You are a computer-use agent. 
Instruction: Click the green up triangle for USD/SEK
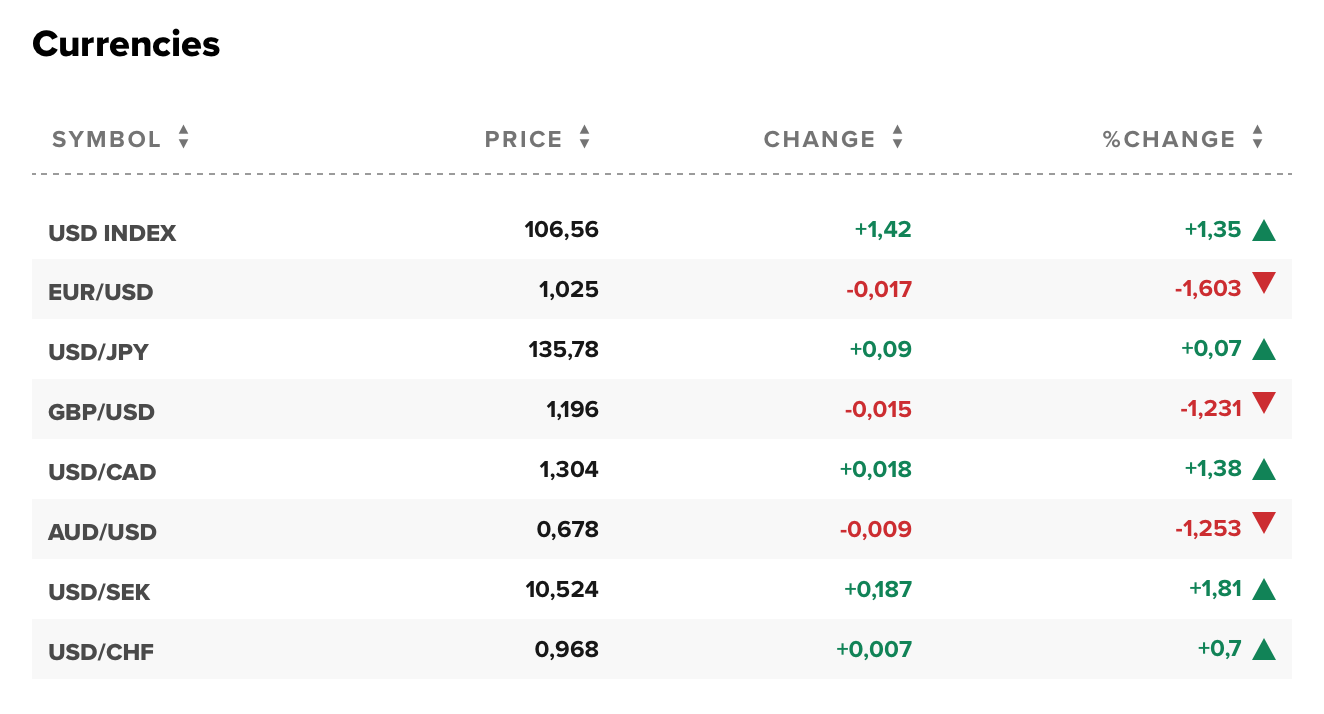pyautogui.click(x=1265, y=589)
